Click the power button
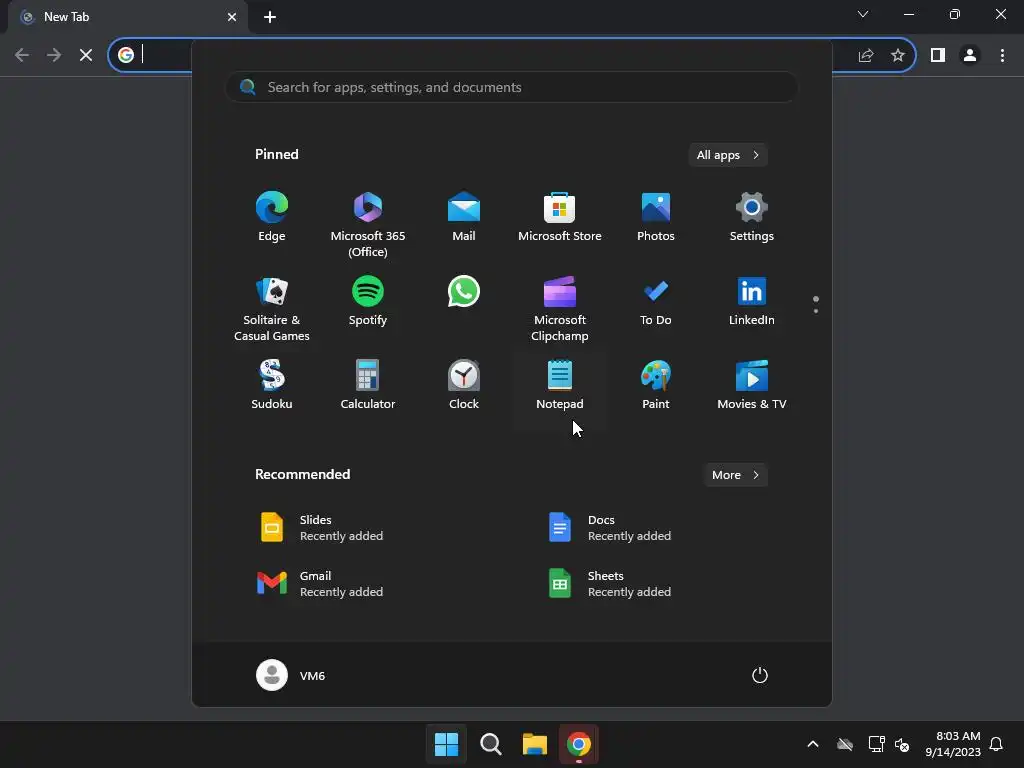Screen dimensions: 1024x768 click(x=760, y=675)
